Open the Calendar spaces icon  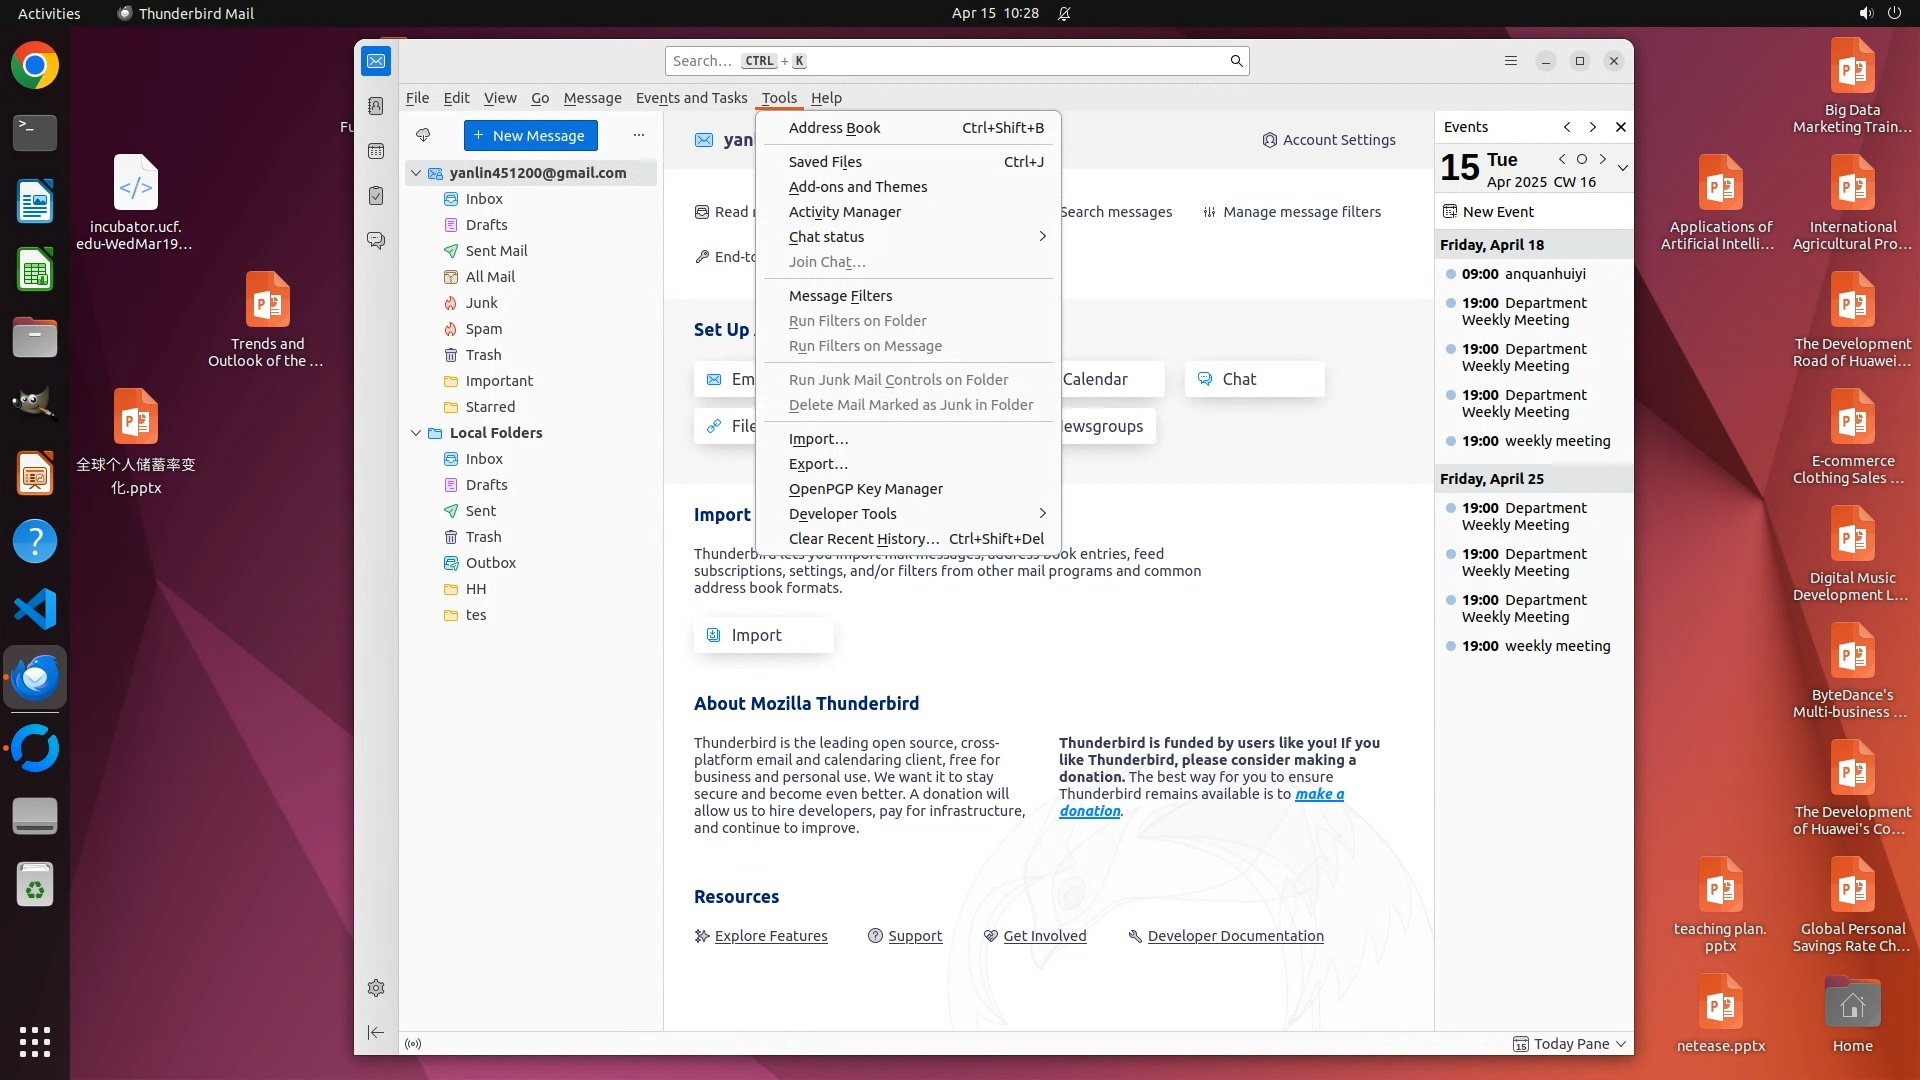pyautogui.click(x=376, y=151)
